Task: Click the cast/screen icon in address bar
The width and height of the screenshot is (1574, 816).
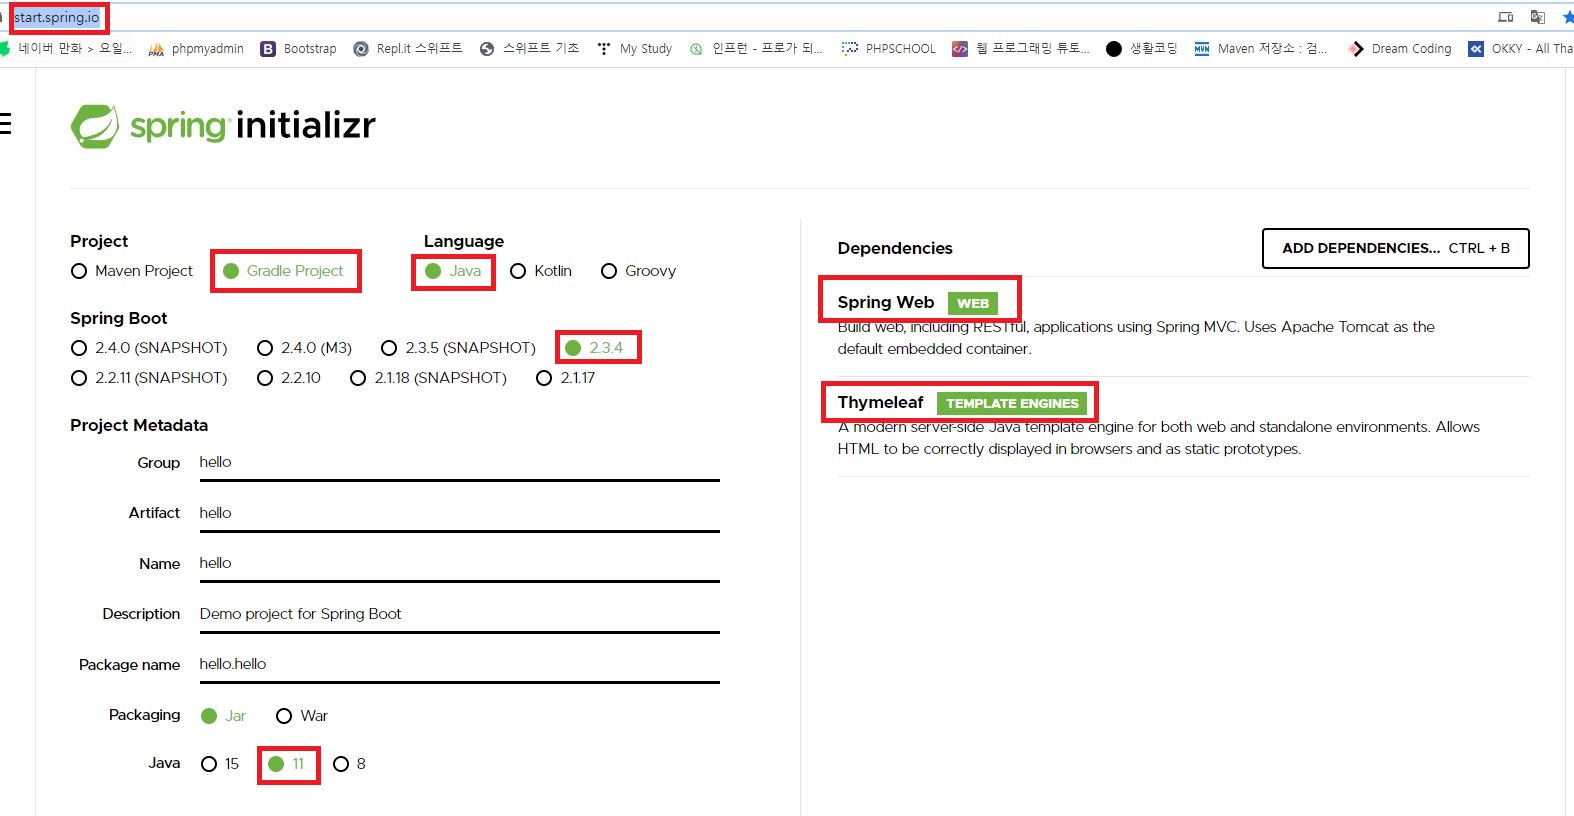Action: (1505, 17)
